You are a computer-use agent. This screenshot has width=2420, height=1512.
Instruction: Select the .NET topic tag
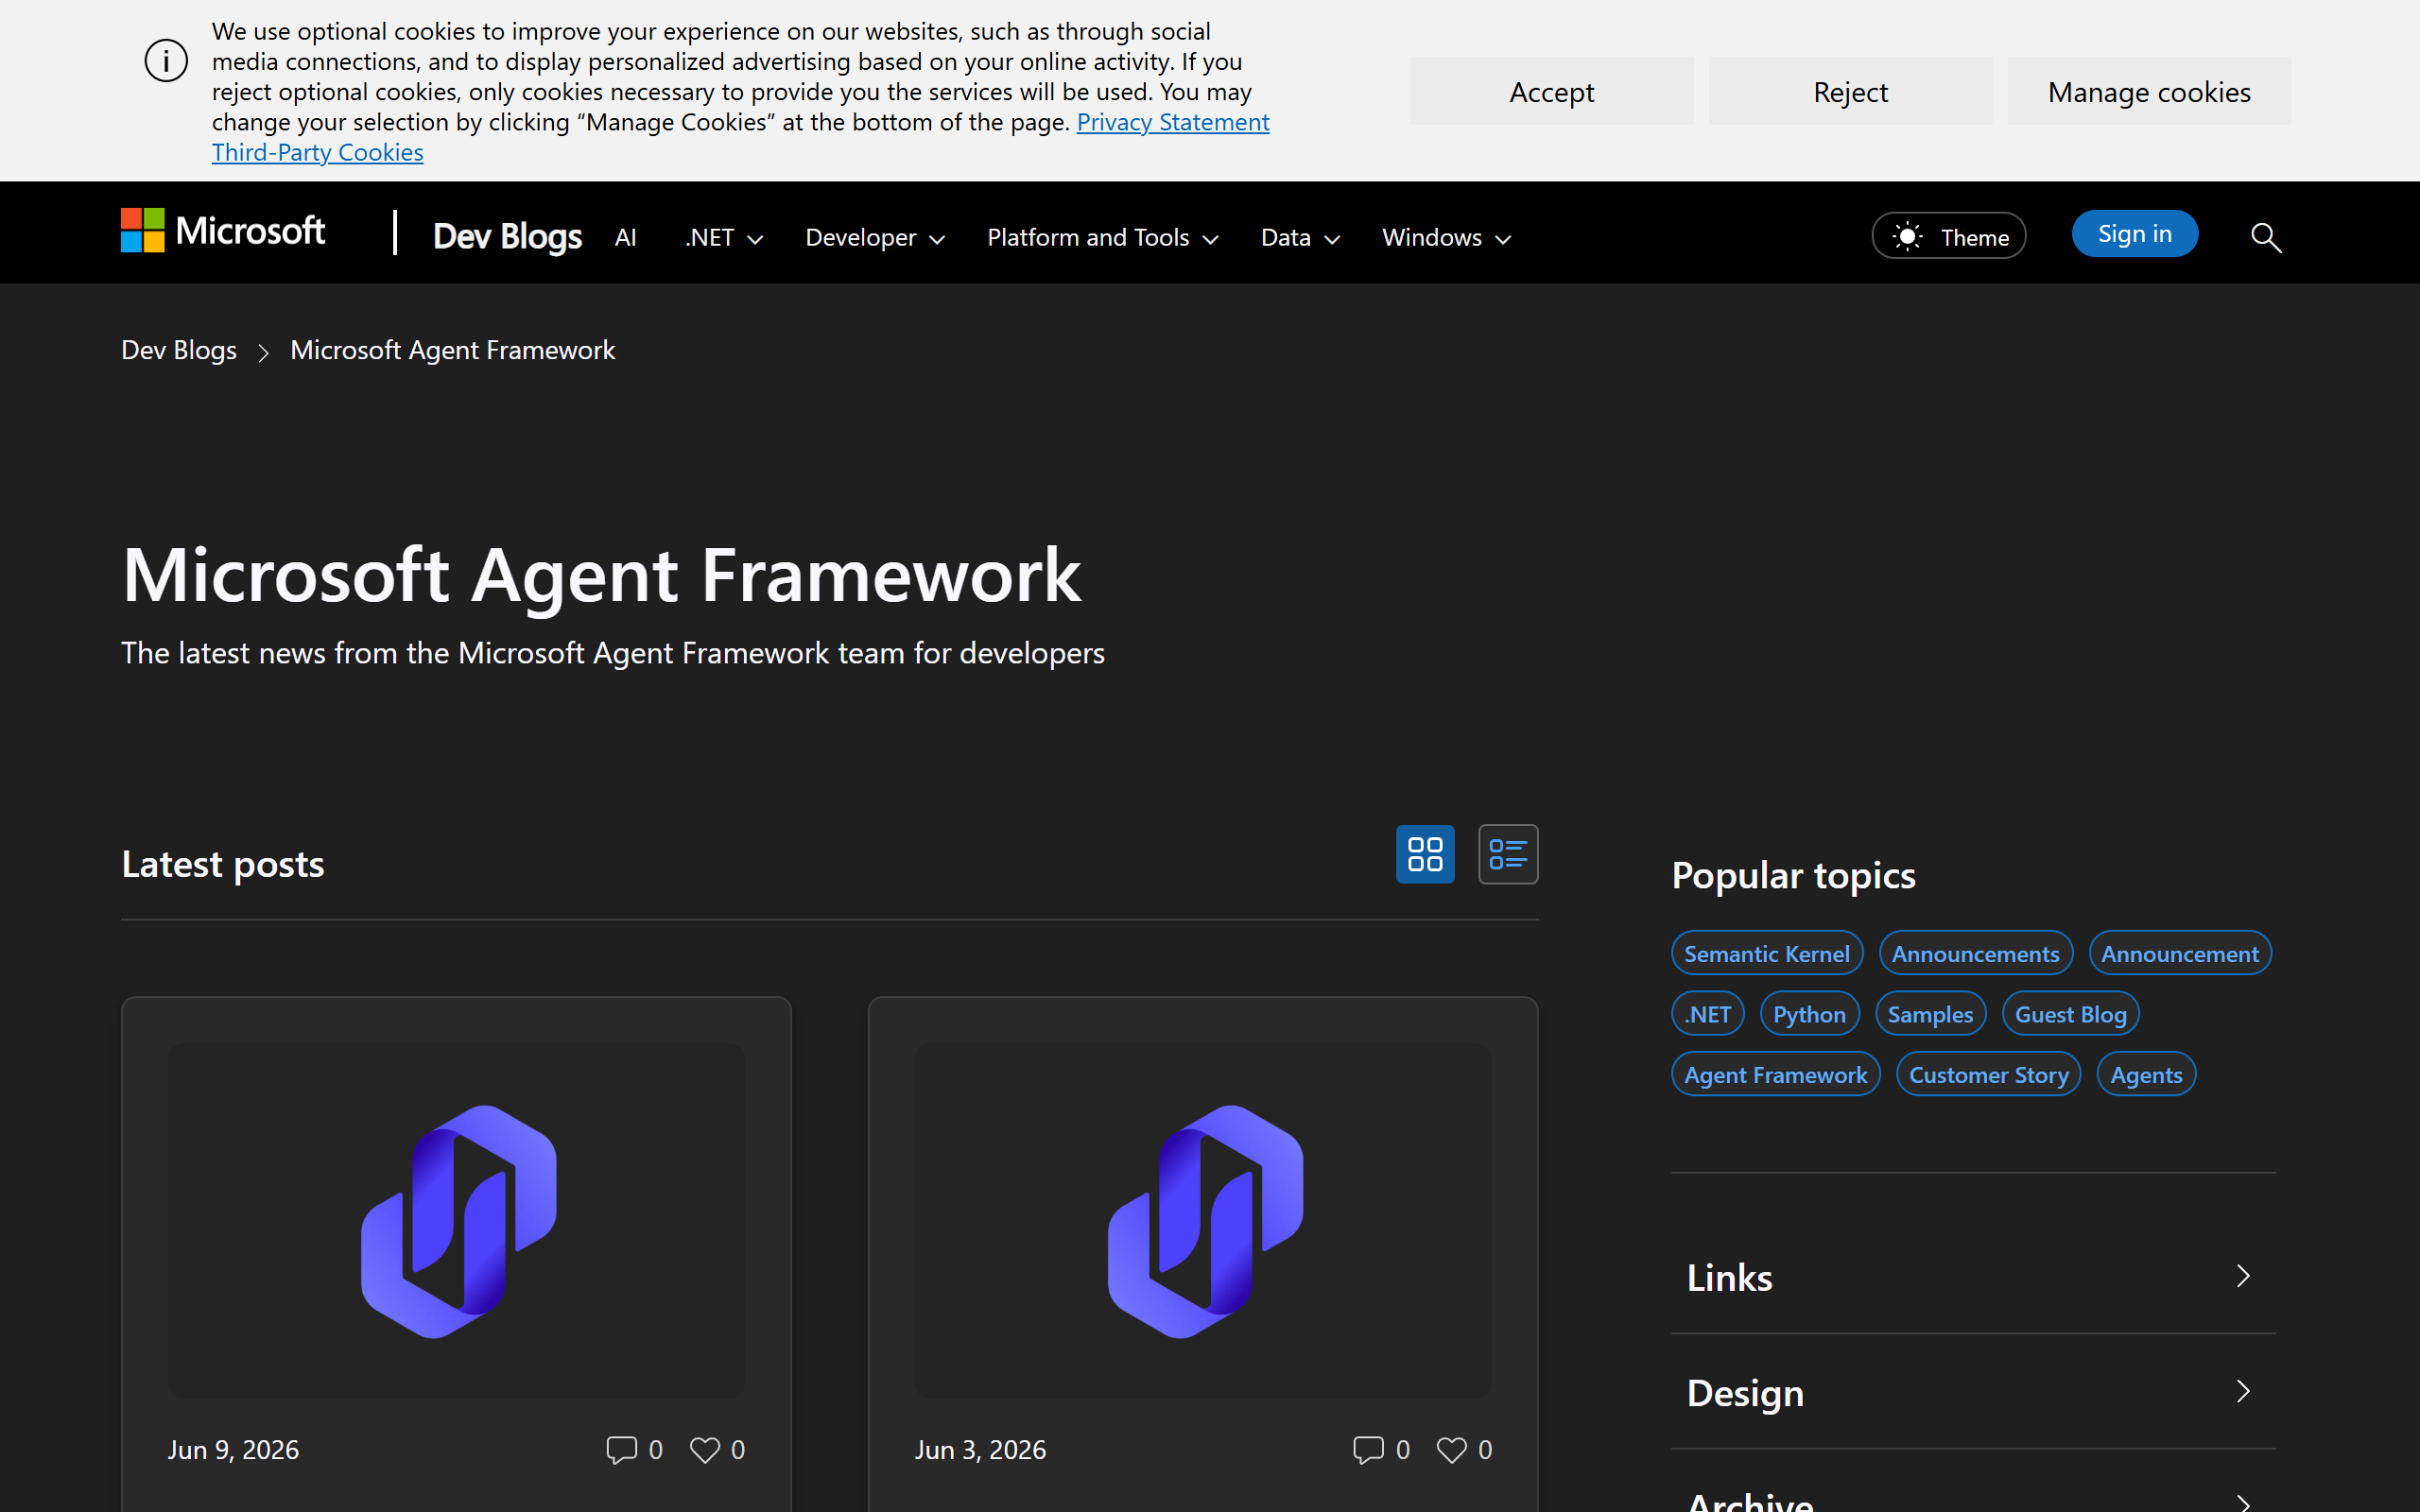coord(1708,1014)
